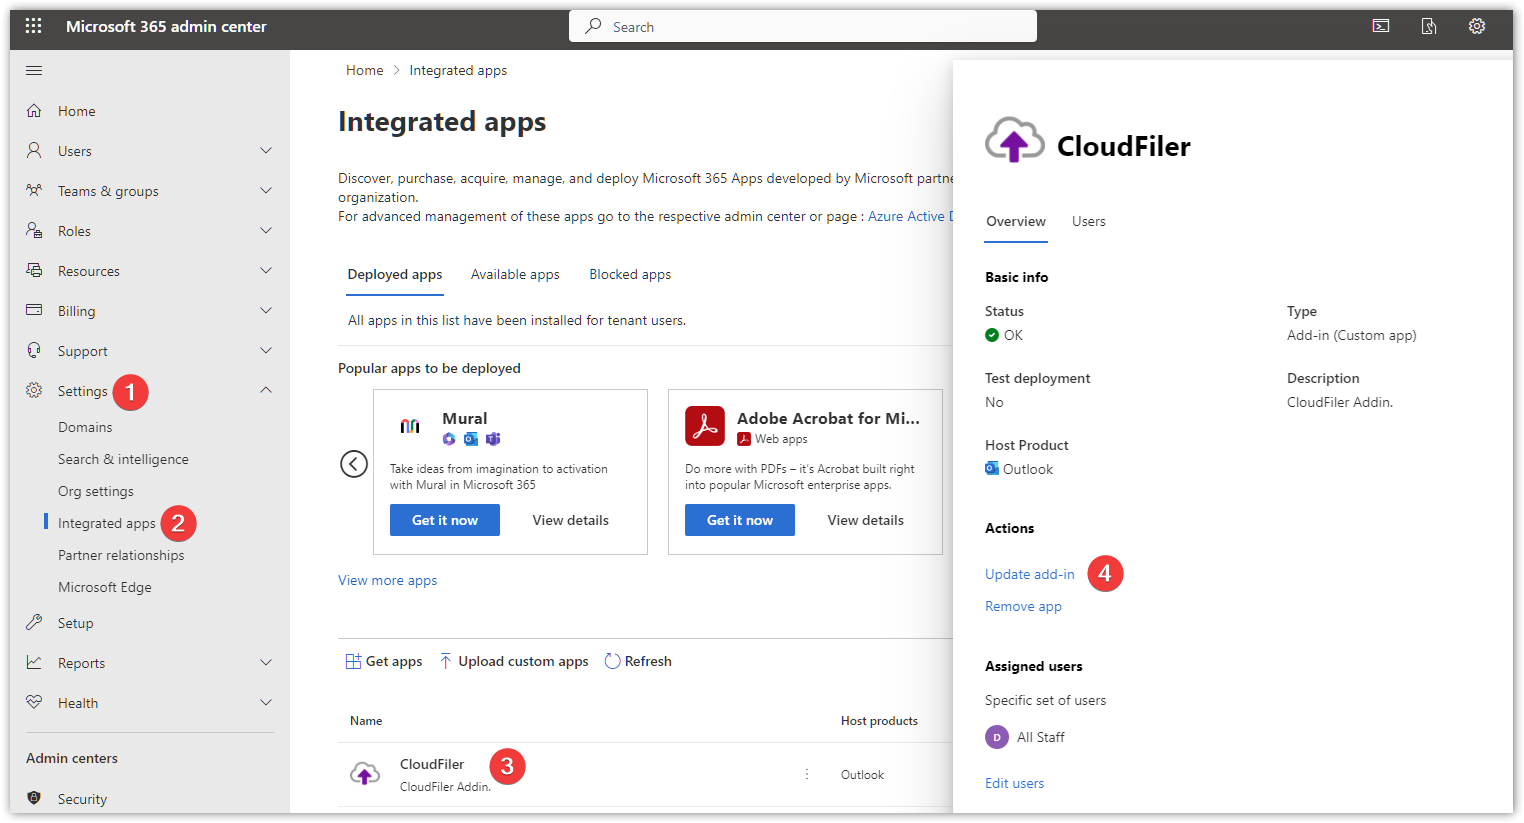Expand the Roles chevron
Image resolution: width=1524 pixels, height=823 pixels.
click(x=266, y=230)
